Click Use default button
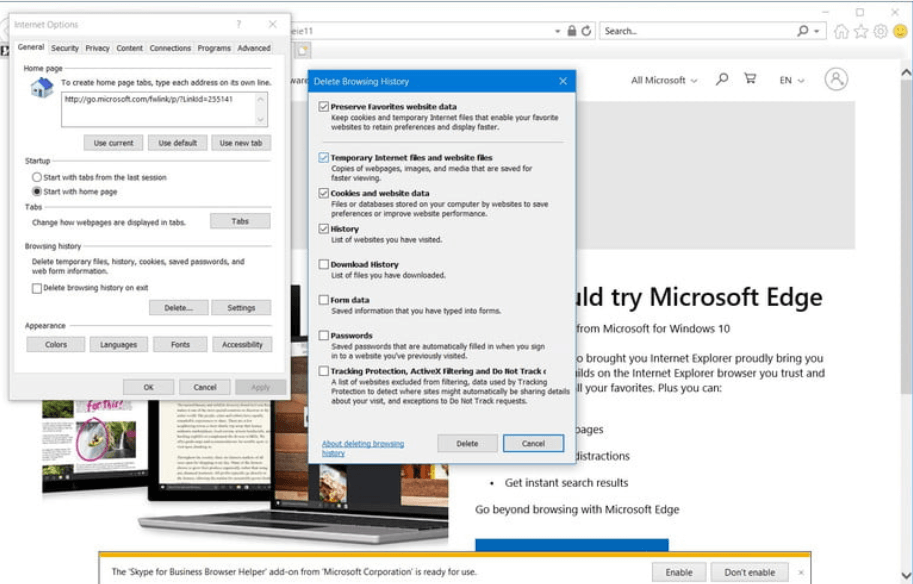The height and width of the screenshot is (584, 913). (178, 143)
